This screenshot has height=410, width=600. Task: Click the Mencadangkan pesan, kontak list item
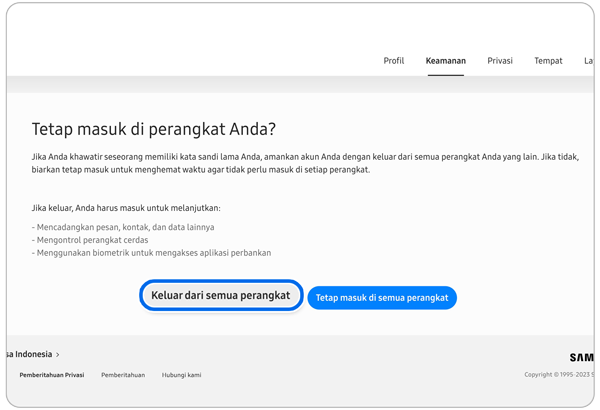pos(123,227)
